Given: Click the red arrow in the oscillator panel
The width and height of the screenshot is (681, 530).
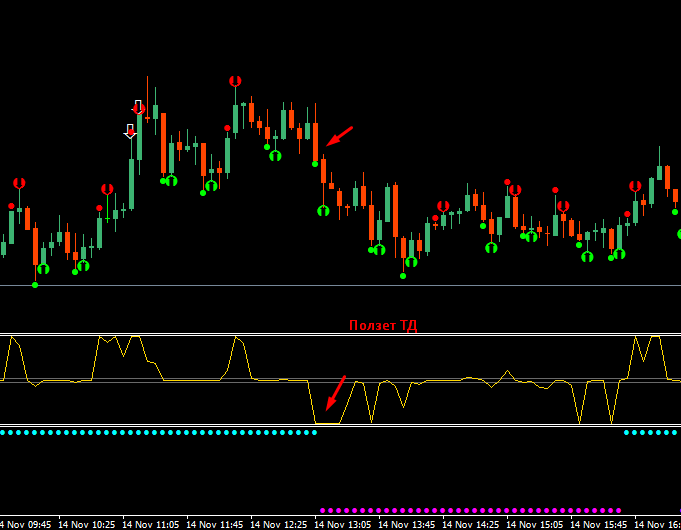Looking at the screenshot, I should [336, 393].
